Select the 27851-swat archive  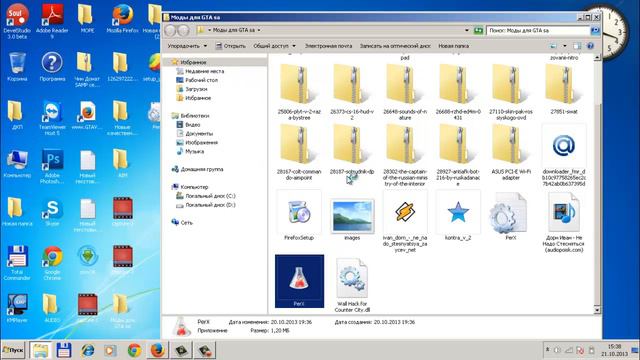click(x=564, y=90)
